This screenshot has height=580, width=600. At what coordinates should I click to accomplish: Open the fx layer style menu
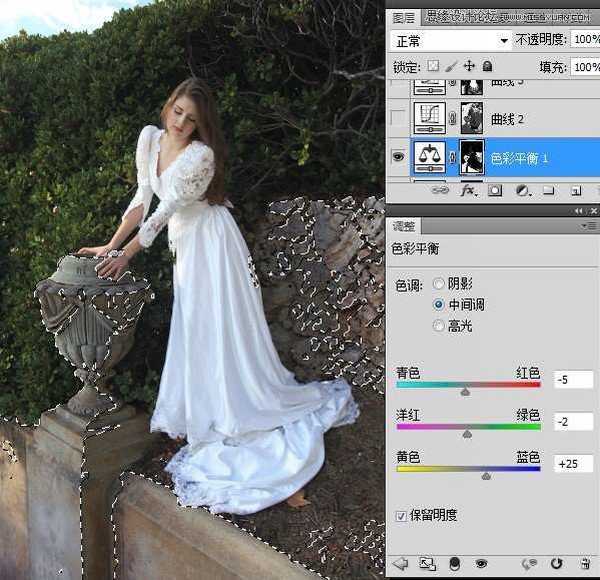[466, 190]
